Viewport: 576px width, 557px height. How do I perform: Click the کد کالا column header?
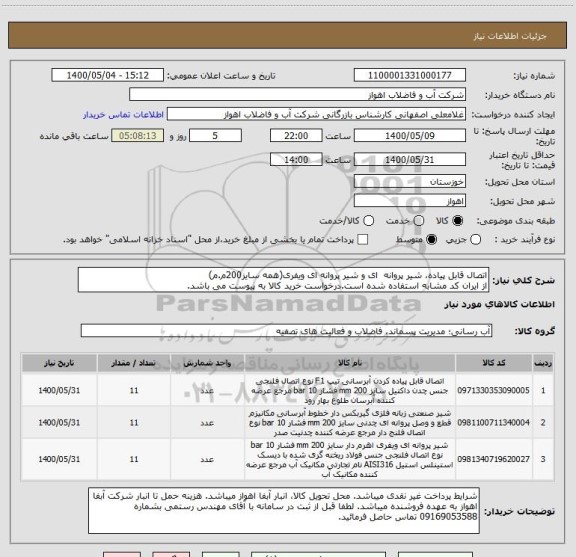click(x=494, y=363)
